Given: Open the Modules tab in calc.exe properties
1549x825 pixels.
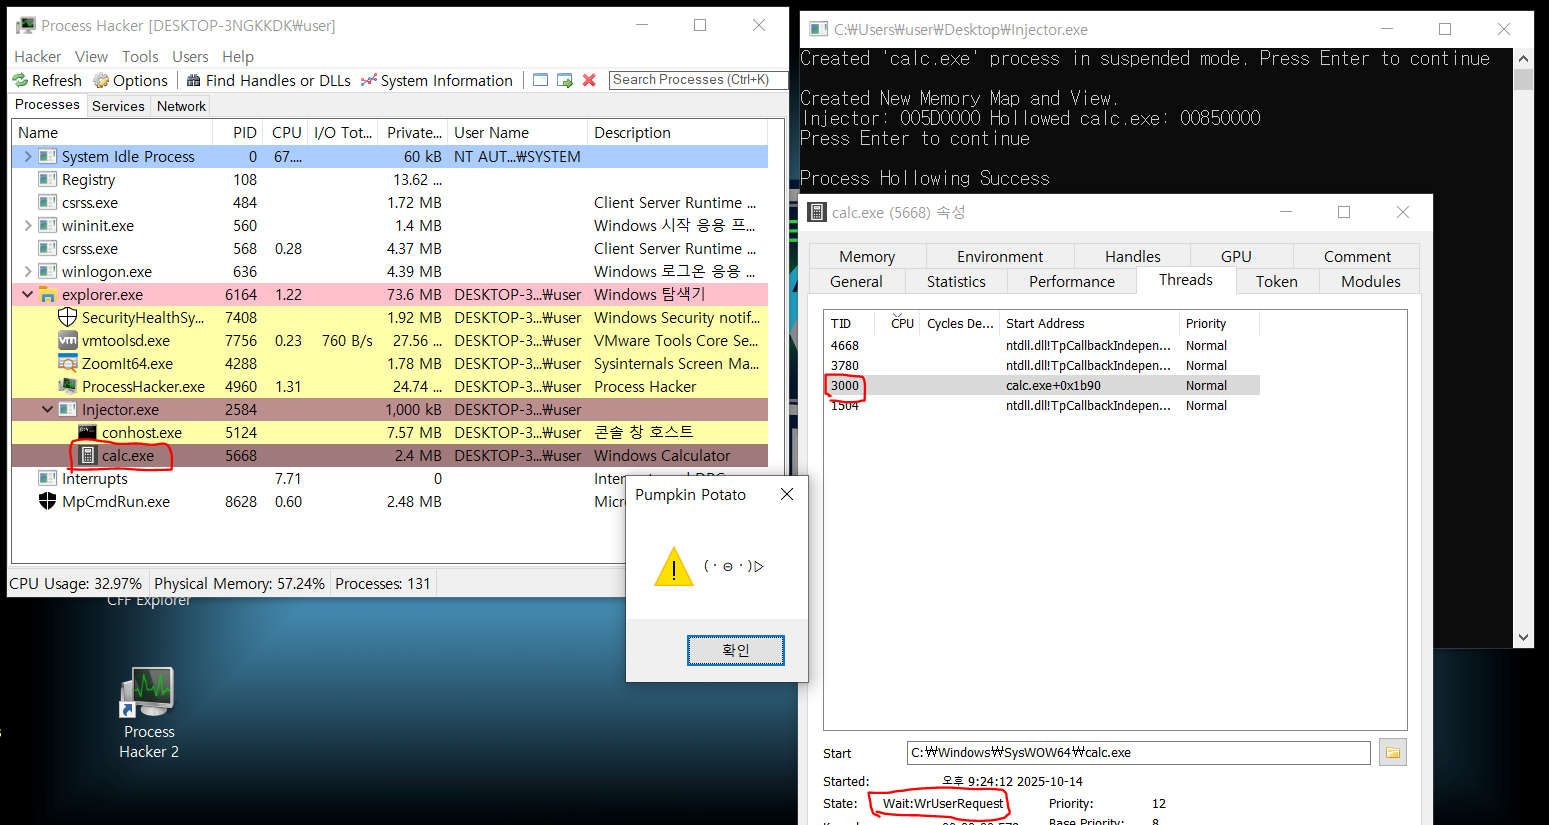Looking at the screenshot, I should pos(1370,281).
